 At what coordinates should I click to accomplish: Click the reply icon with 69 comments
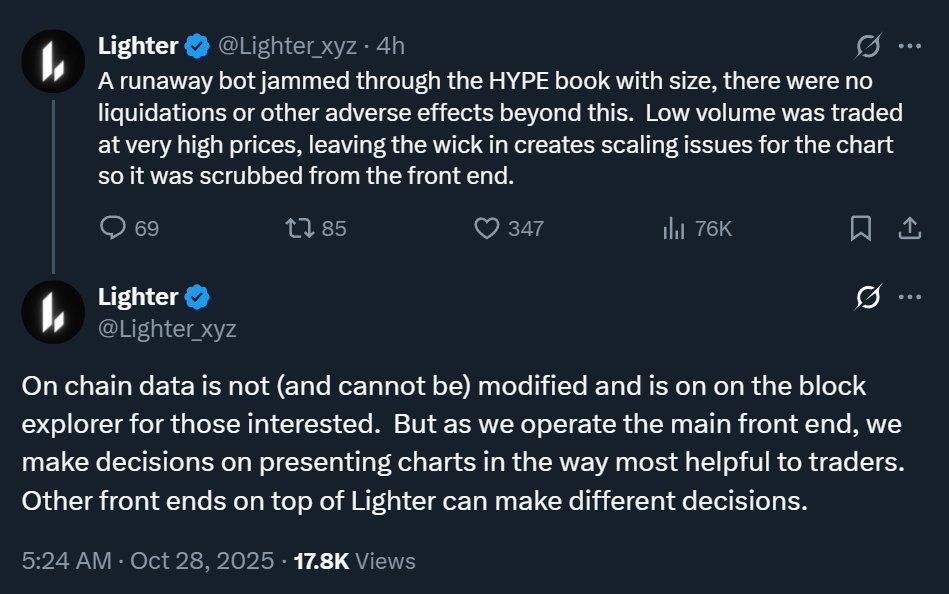(113, 228)
